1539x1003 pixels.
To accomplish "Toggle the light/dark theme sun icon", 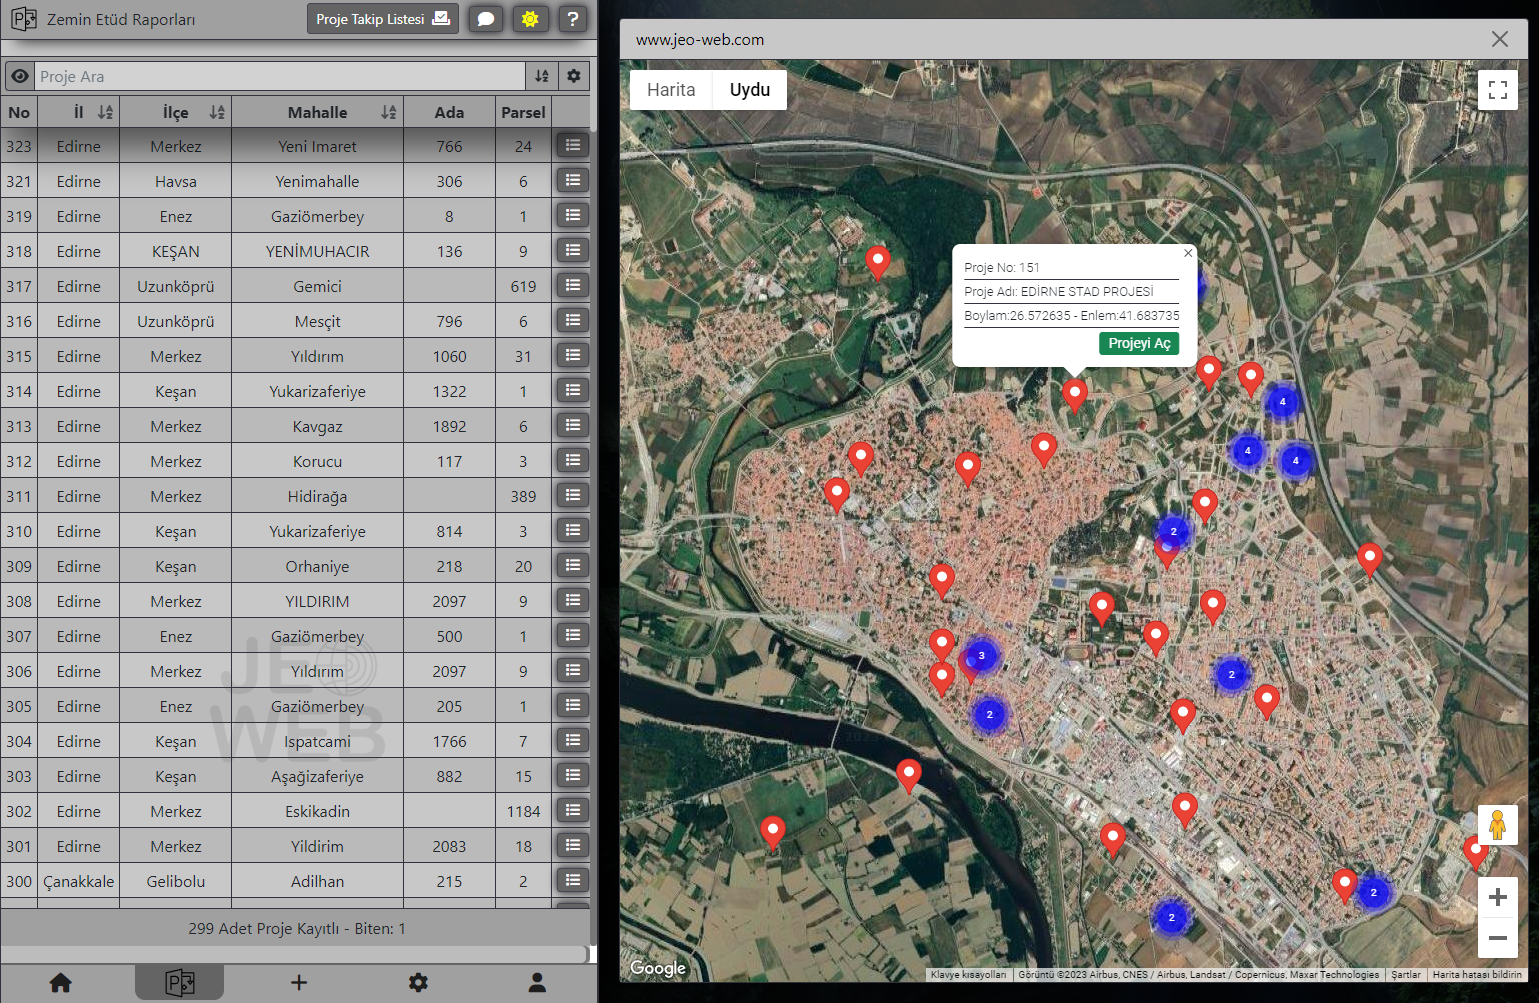I will tap(530, 19).
